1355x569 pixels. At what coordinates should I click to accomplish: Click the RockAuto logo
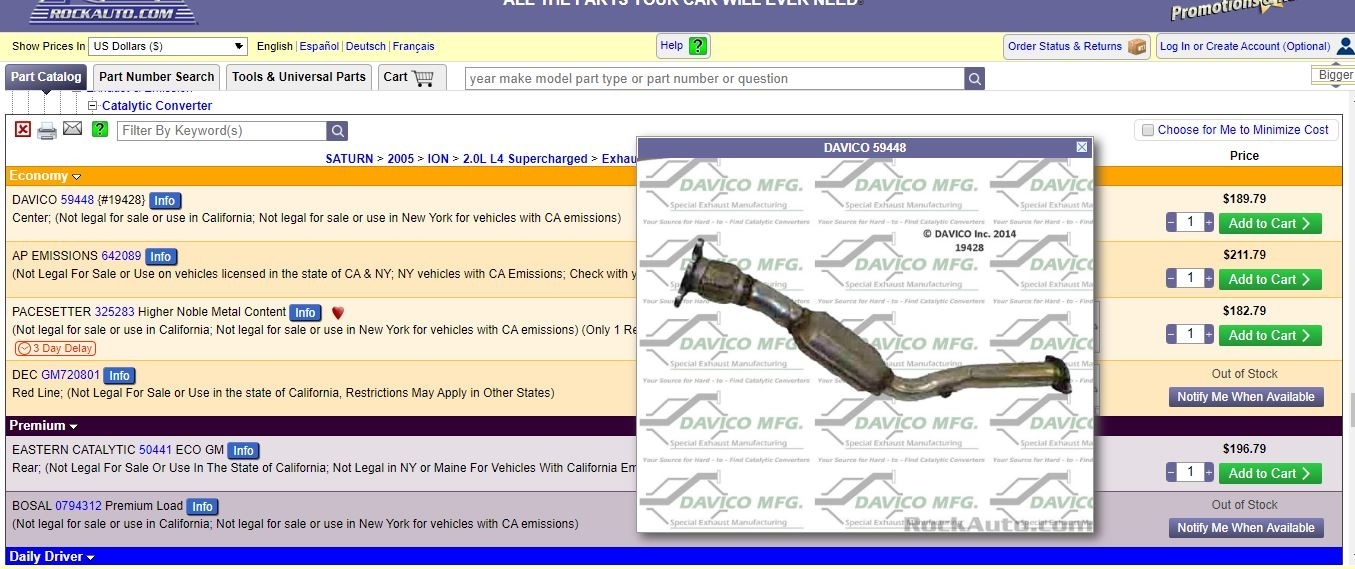113,12
